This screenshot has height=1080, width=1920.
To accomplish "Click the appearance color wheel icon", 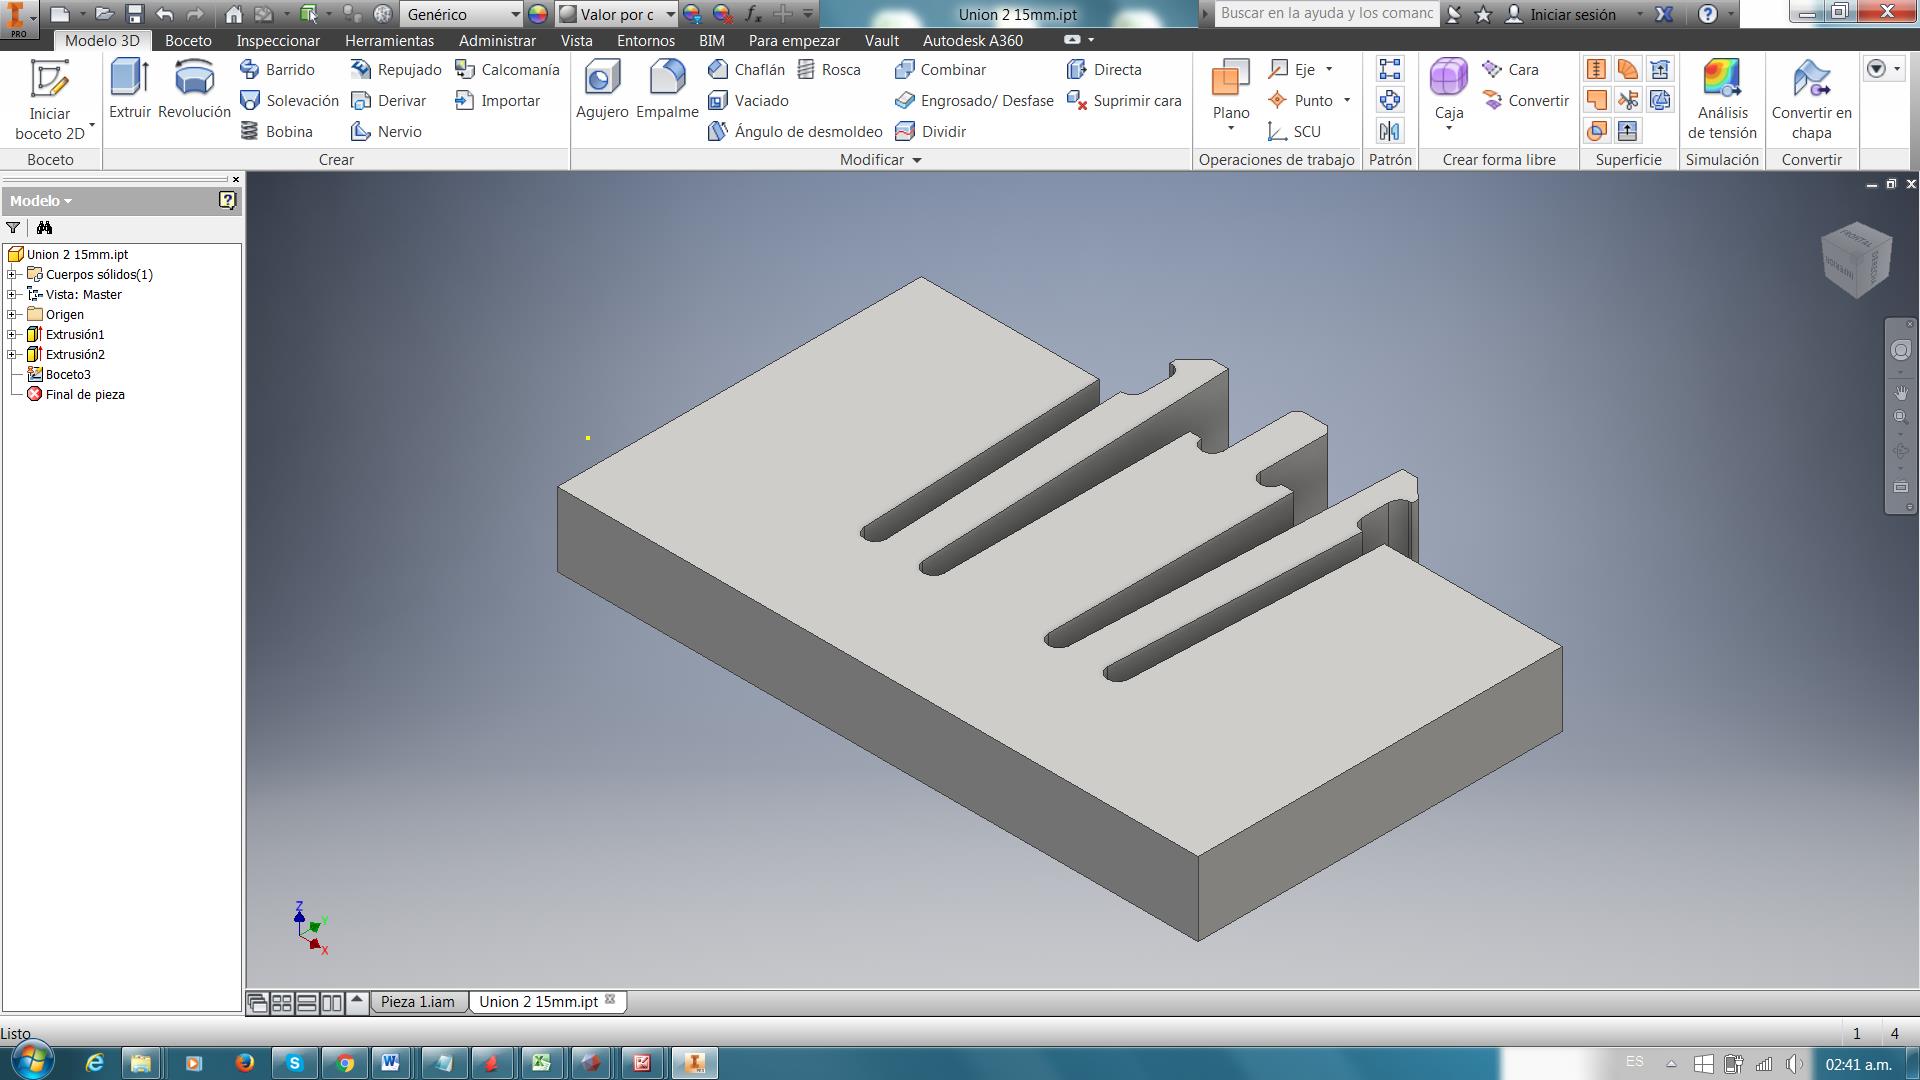I will [538, 14].
